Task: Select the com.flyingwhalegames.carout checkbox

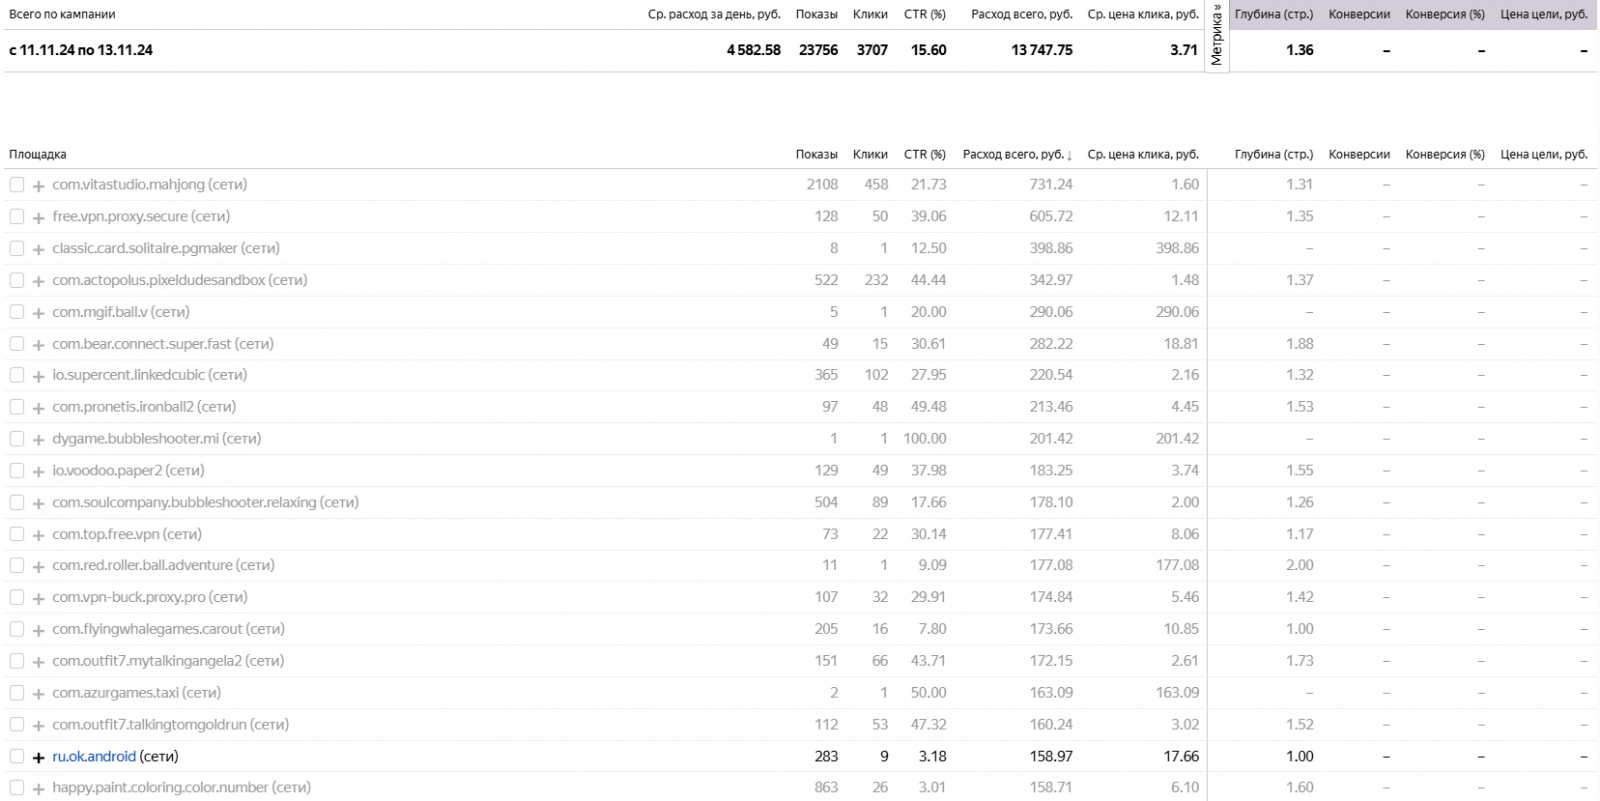Action: click(17, 629)
